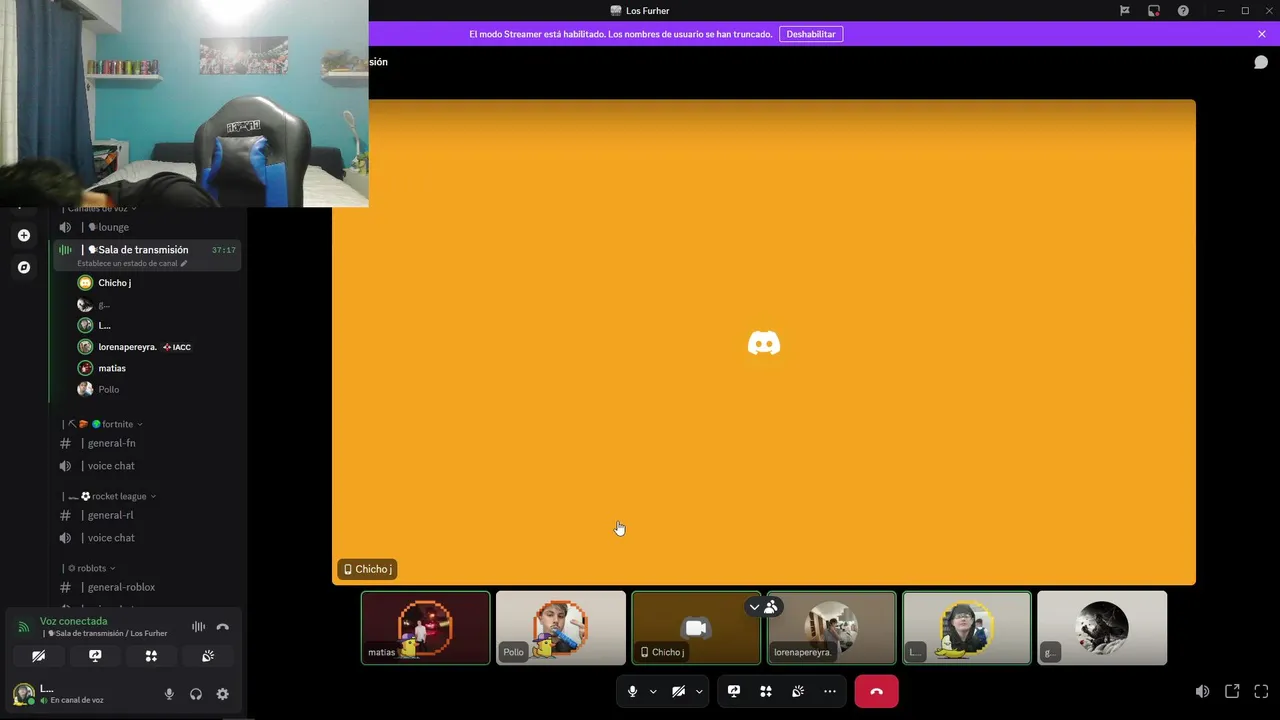Click the main orange Chicho j stream view
Image resolution: width=1280 pixels, height=720 pixels.
tap(764, 342)
